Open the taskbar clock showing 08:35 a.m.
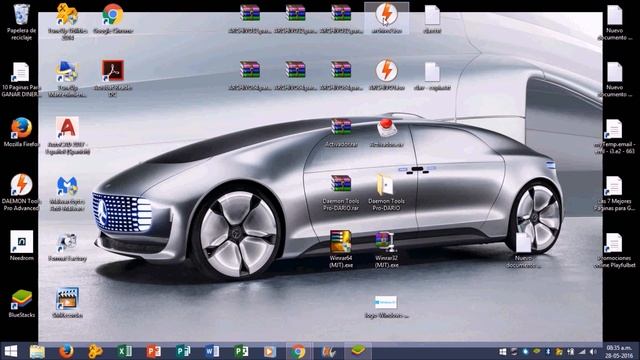Viewport: 640px width, 360px height. (x=619, y=352)
